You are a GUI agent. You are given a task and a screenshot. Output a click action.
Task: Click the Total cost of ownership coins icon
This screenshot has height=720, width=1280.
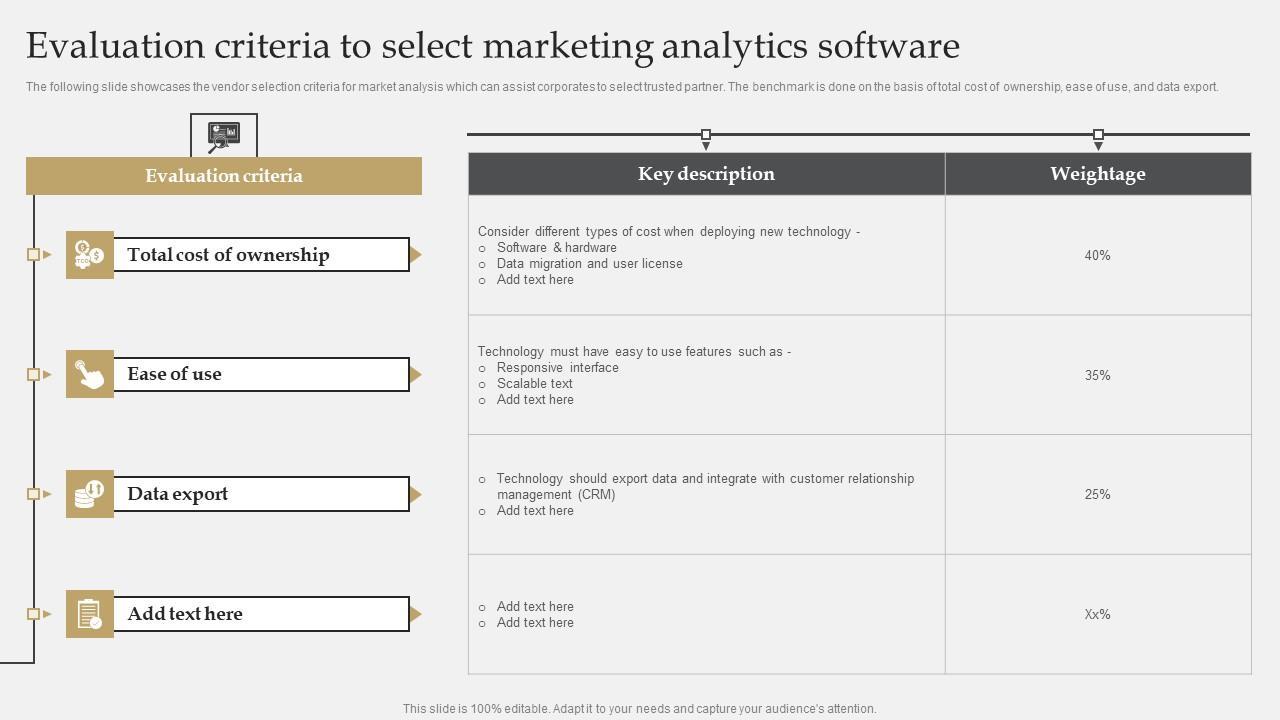[x=90, y=255]
